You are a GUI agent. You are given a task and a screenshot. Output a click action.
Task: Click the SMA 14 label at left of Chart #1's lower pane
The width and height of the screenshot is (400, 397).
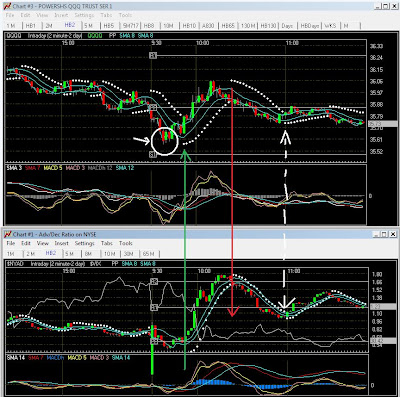coord(16,358)
